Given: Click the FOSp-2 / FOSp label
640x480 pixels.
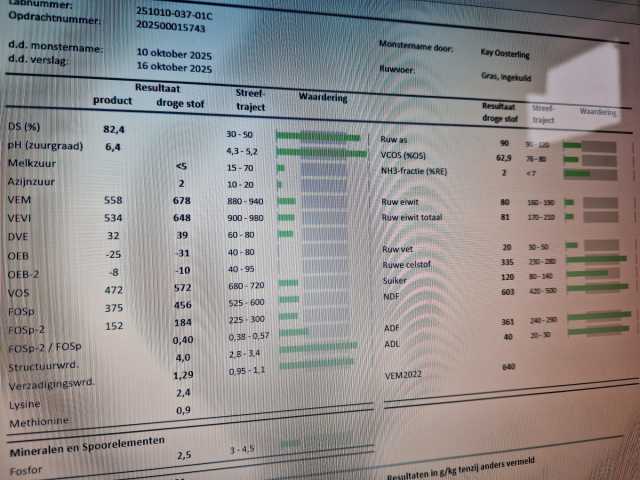Looking at the screenshot, I should [45, 348].
